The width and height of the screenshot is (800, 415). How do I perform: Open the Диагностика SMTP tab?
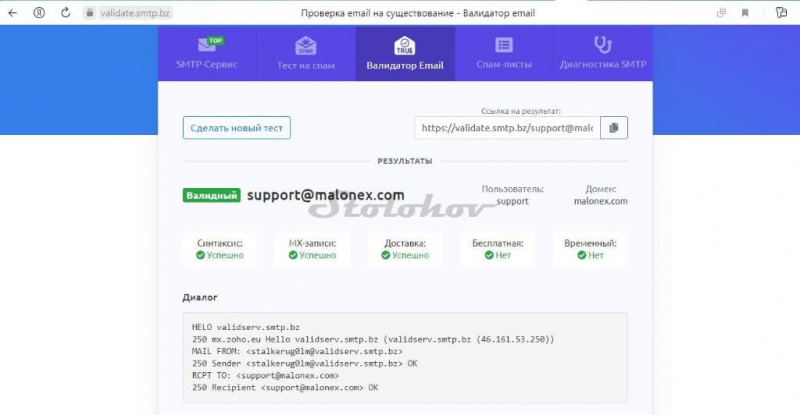click(x=603, y=53)
